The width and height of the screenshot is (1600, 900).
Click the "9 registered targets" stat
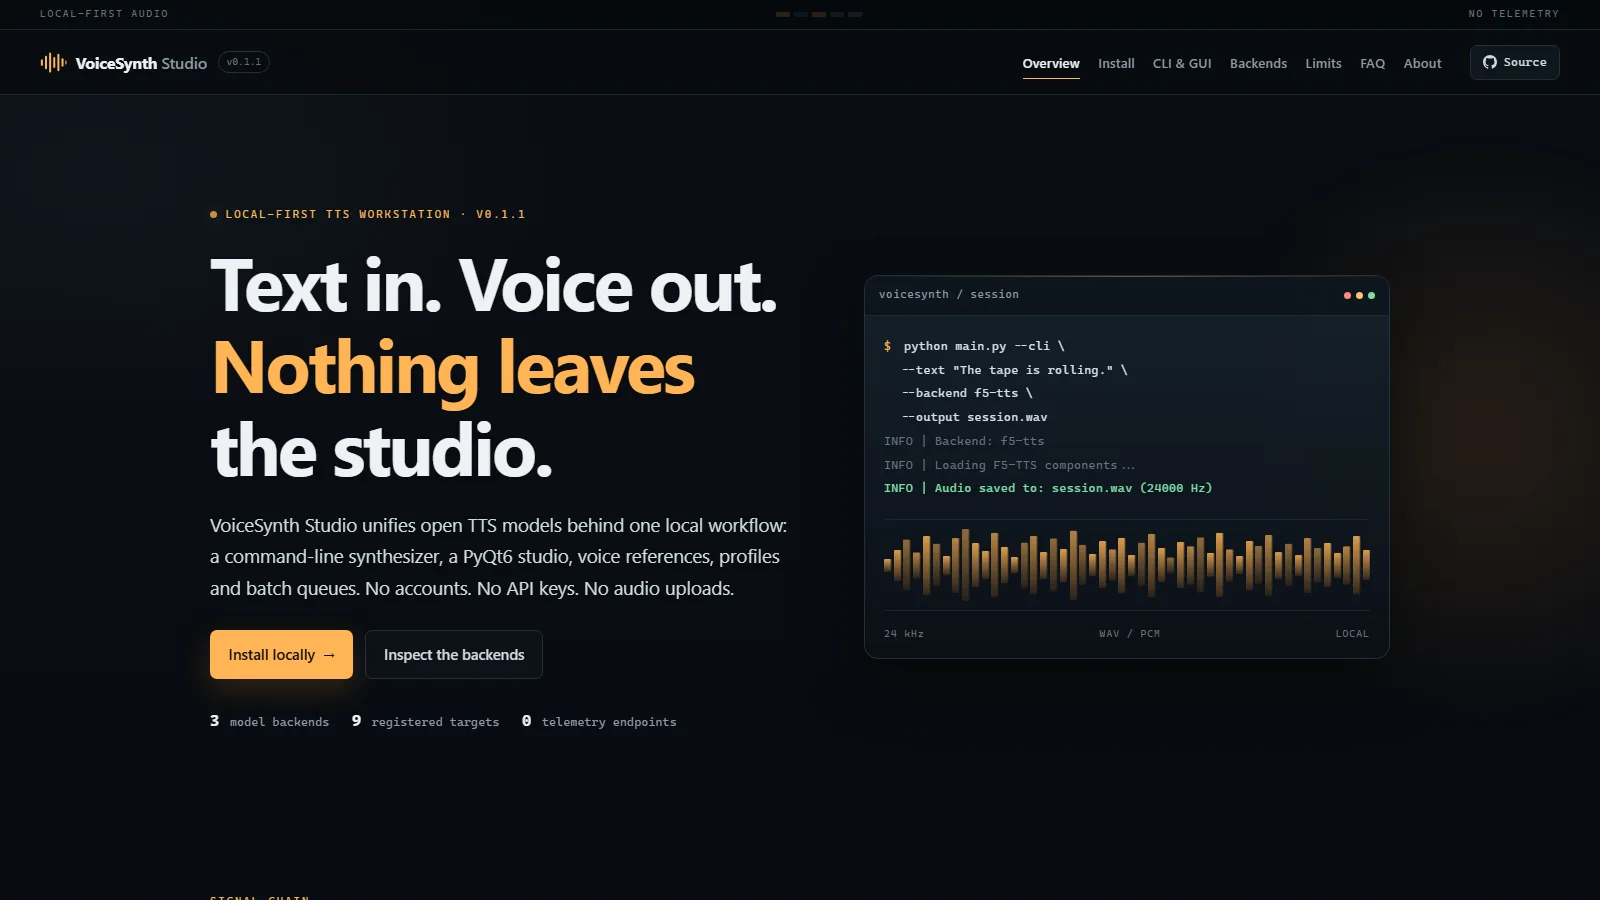coord(425,721)
